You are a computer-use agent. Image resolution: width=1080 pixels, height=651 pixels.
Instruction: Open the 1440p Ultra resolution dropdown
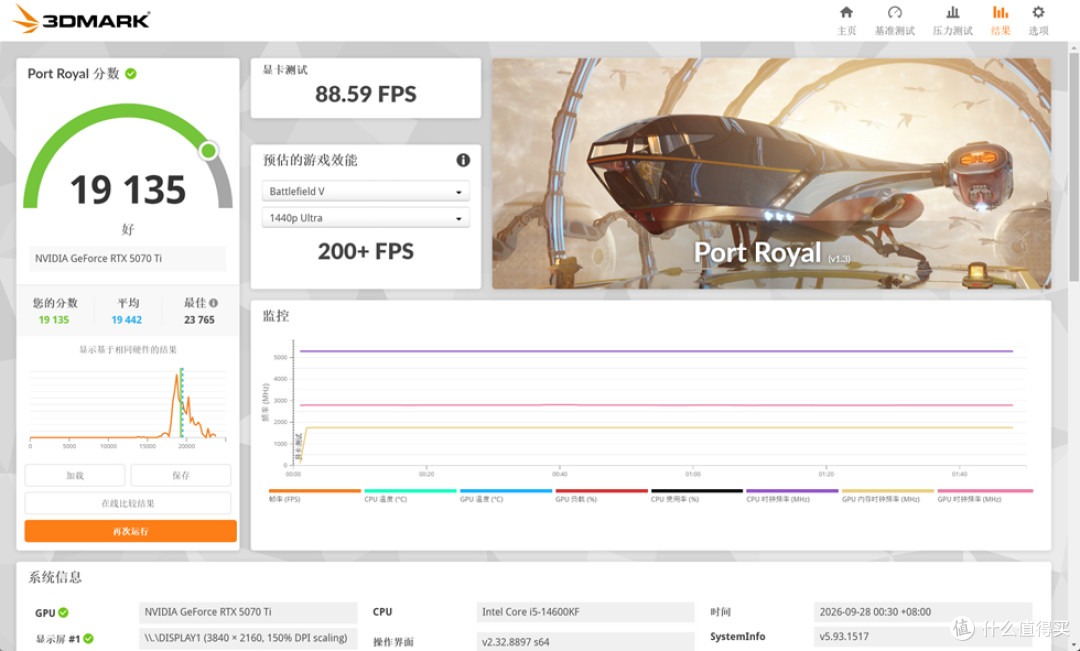(x=366, y=218)
